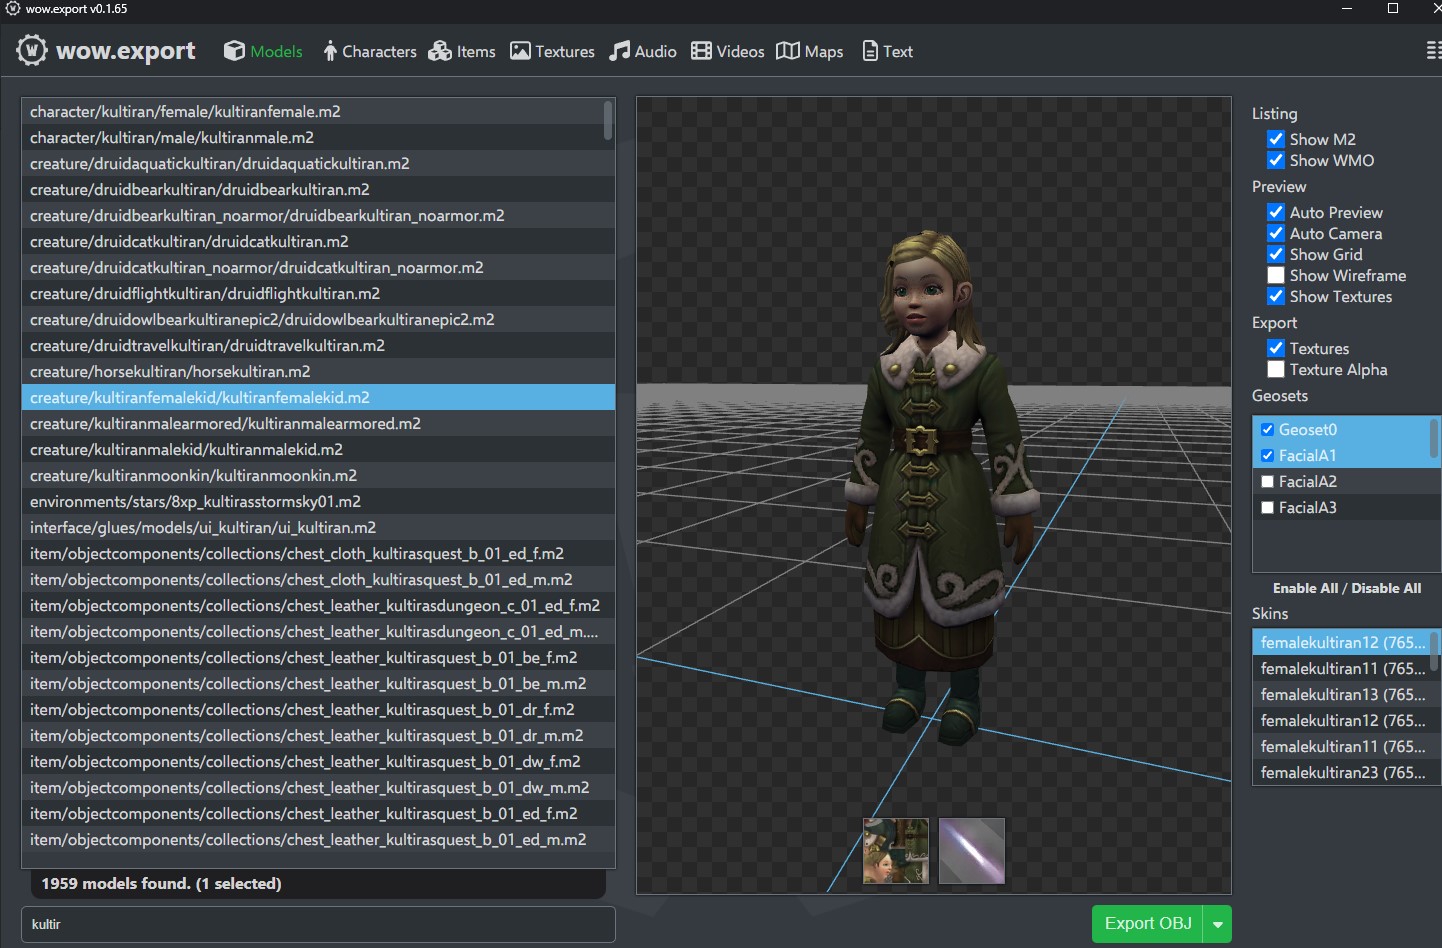
Task: Enable the FacialA2 geoset
Action: pyautogui.click(x=1267, y=481)
